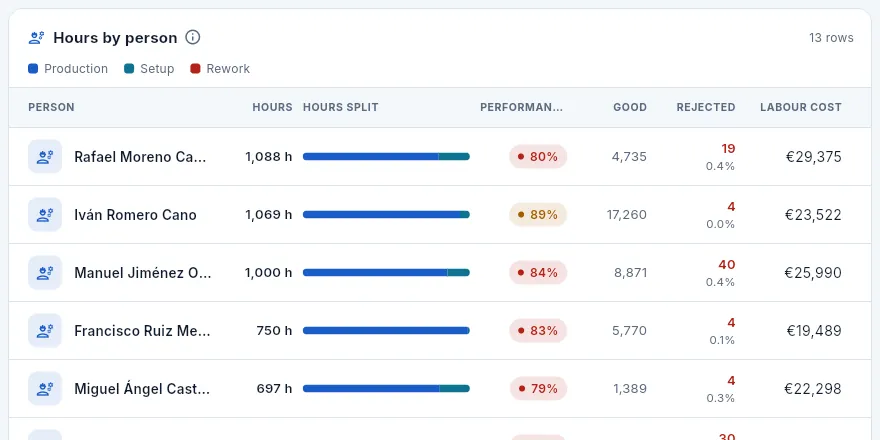This screenshot has height=440, width=880.
Task: Click Miguel Ángel's avatar icon
Action: pyautogui.click(x=45, y=388)
